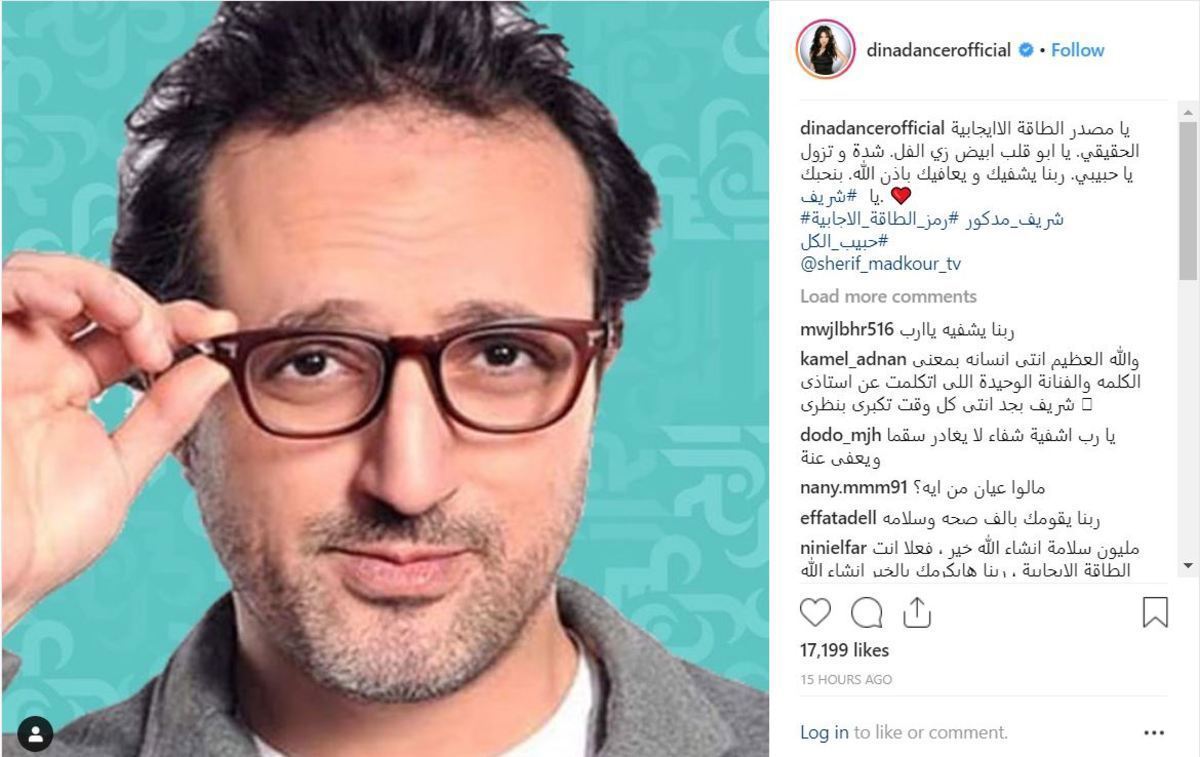Click the scrollbar down arrow in comments
The width and height of the screenshot is (1200, 757).
point(1187,567)
